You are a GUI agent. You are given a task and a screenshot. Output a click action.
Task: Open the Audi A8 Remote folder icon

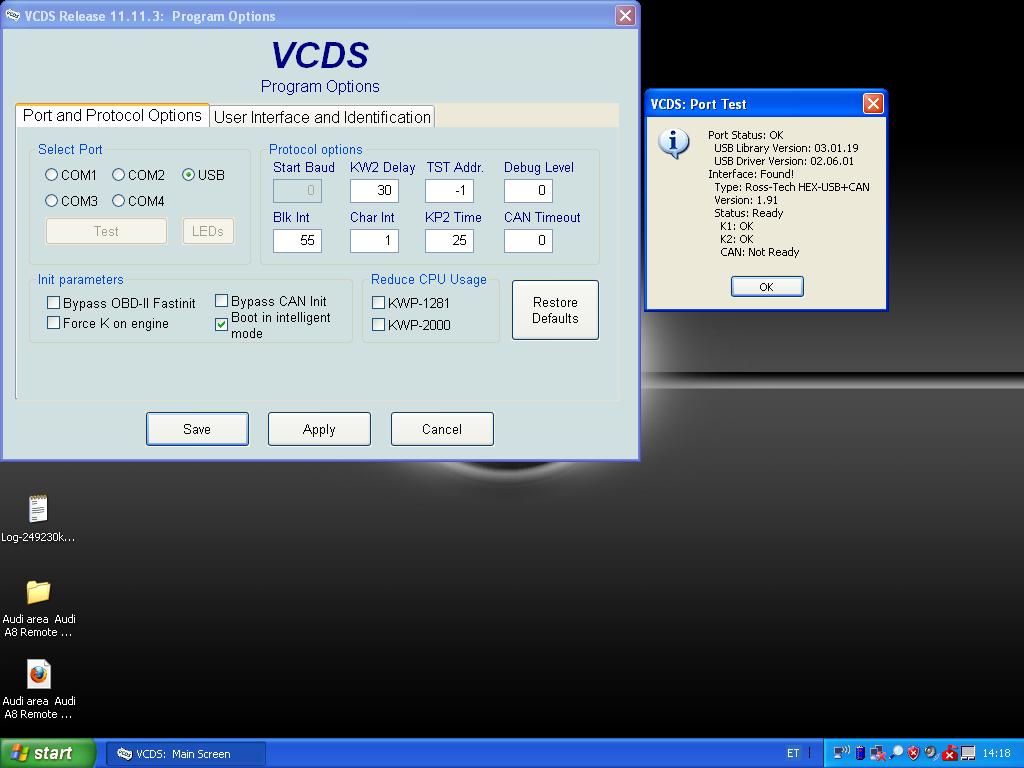click(38, 592)
